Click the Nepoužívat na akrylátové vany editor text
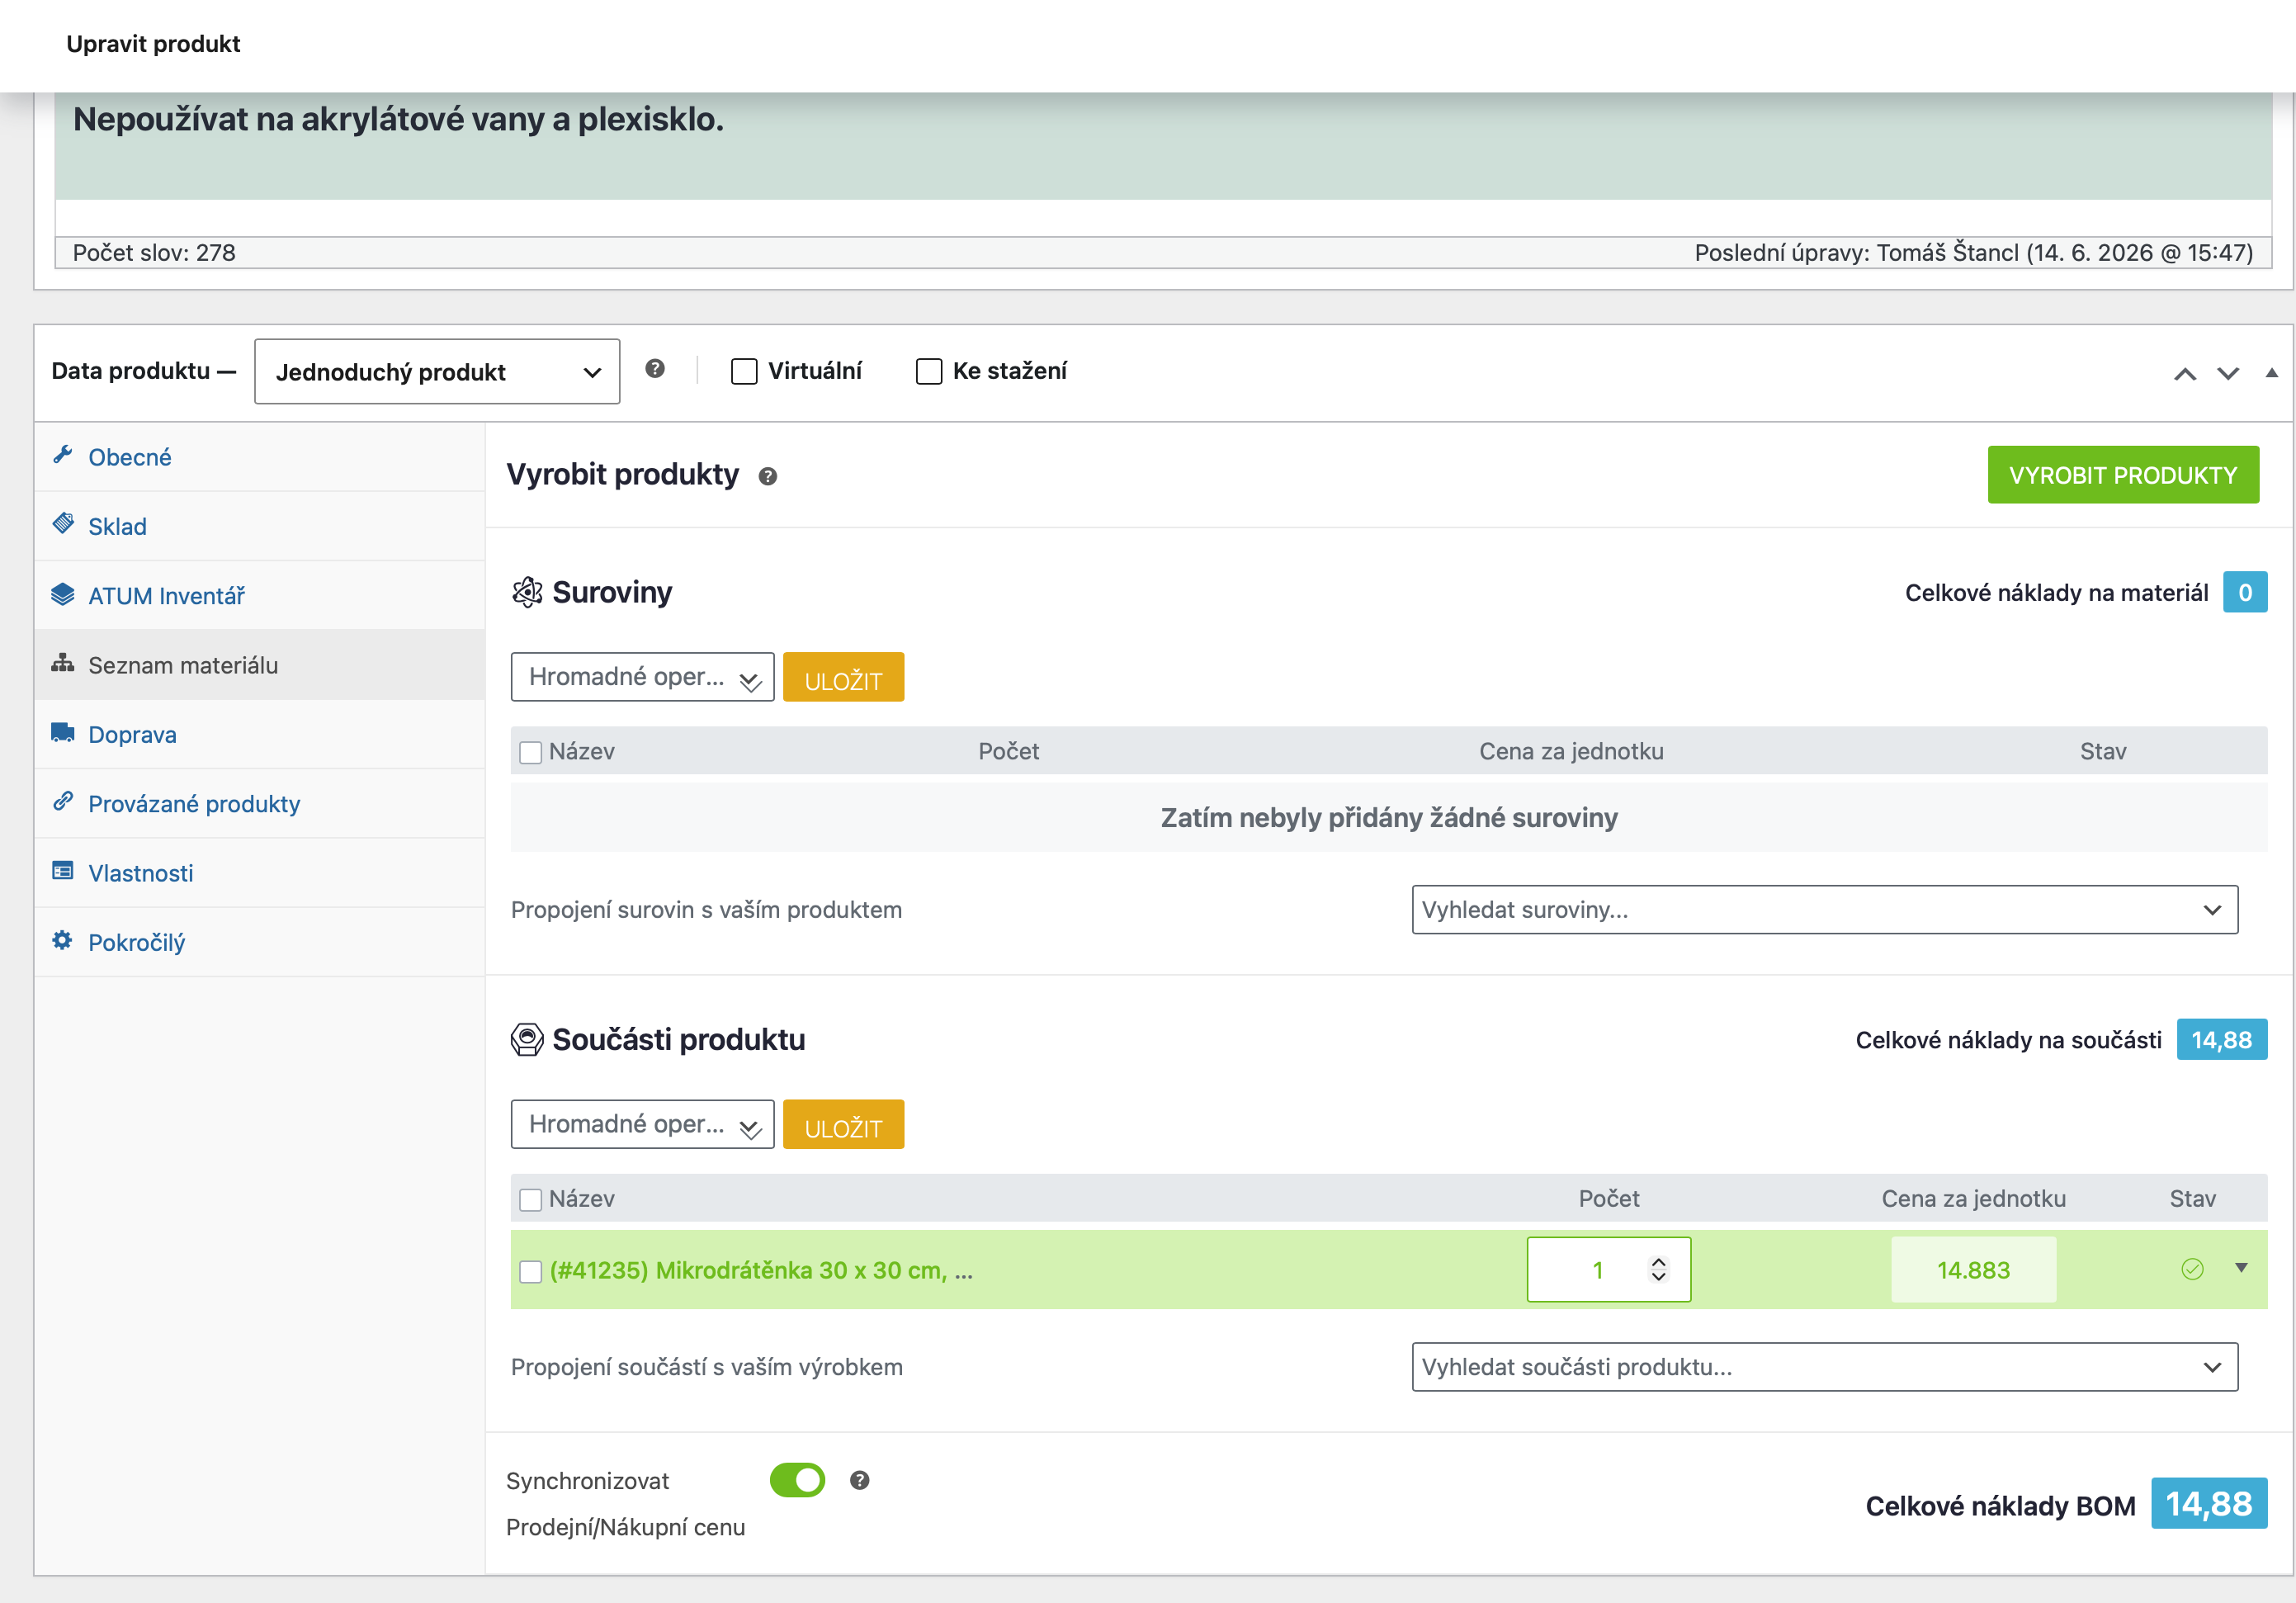The height and width of the screenshot is (1603, 2296). point(398,119)
